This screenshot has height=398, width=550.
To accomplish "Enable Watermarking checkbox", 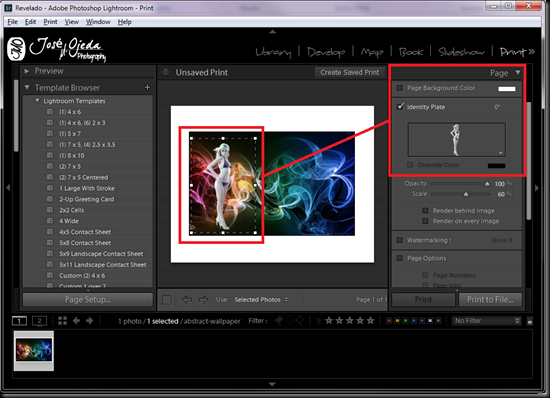I will click(400, 240).
